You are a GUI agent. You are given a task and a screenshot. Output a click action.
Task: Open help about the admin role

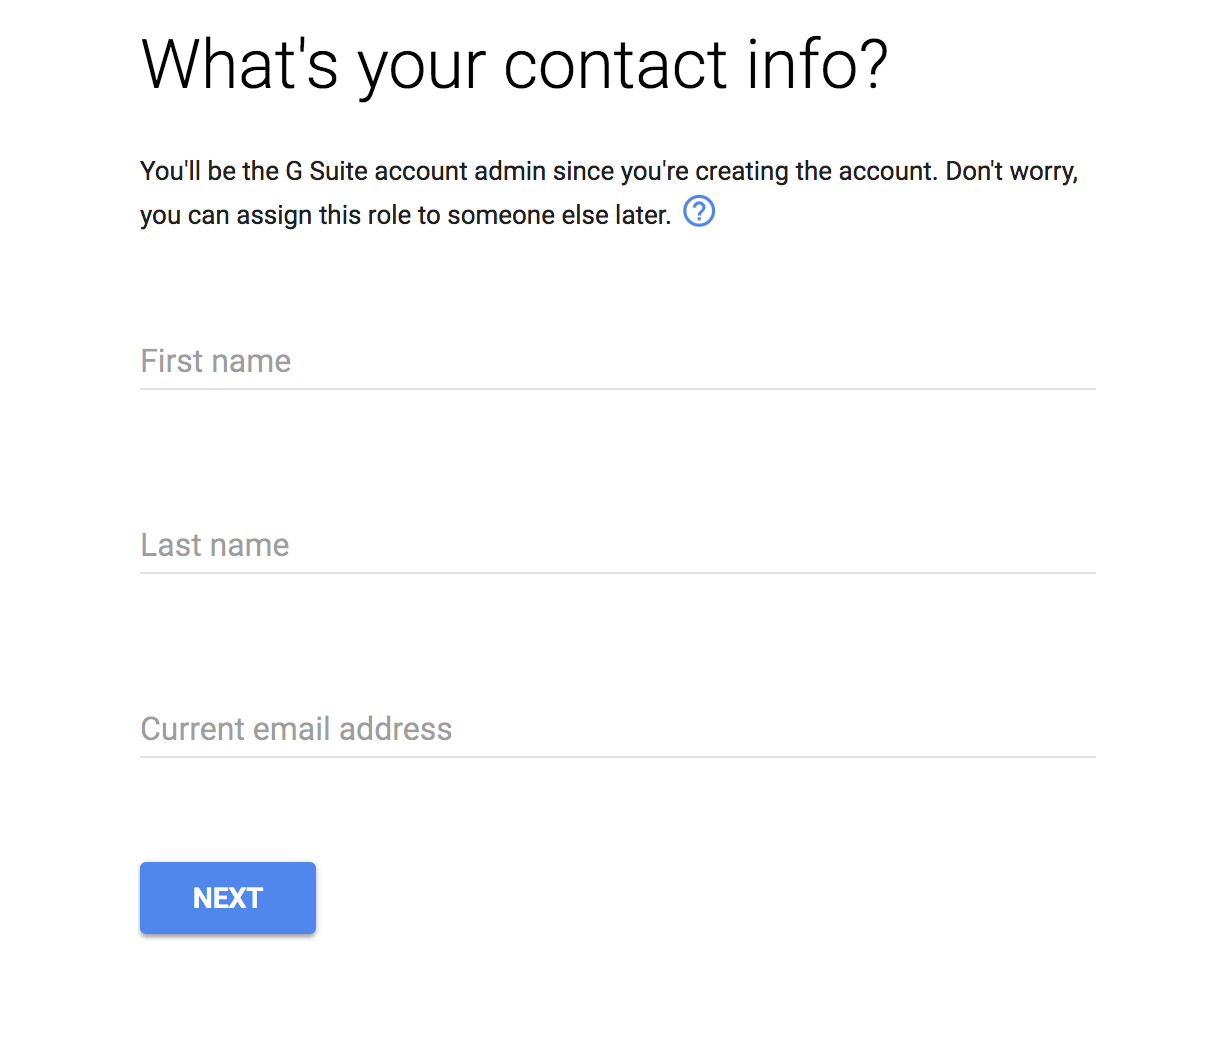click(699, 212)
